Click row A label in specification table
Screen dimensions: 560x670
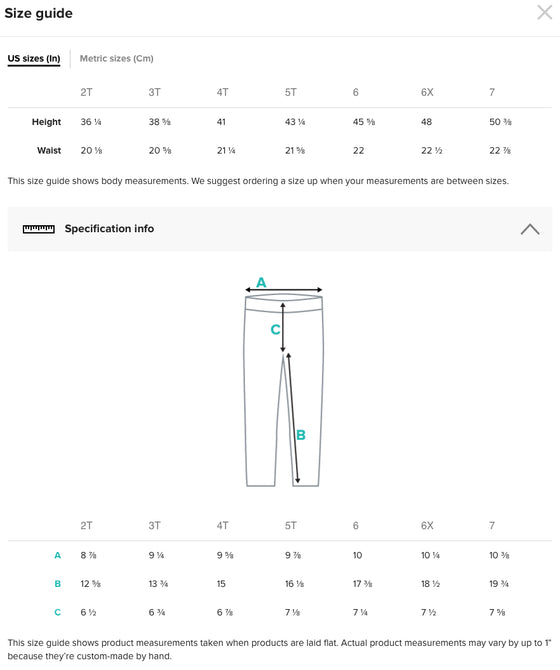pyautogui.click(x=58, y=555)
